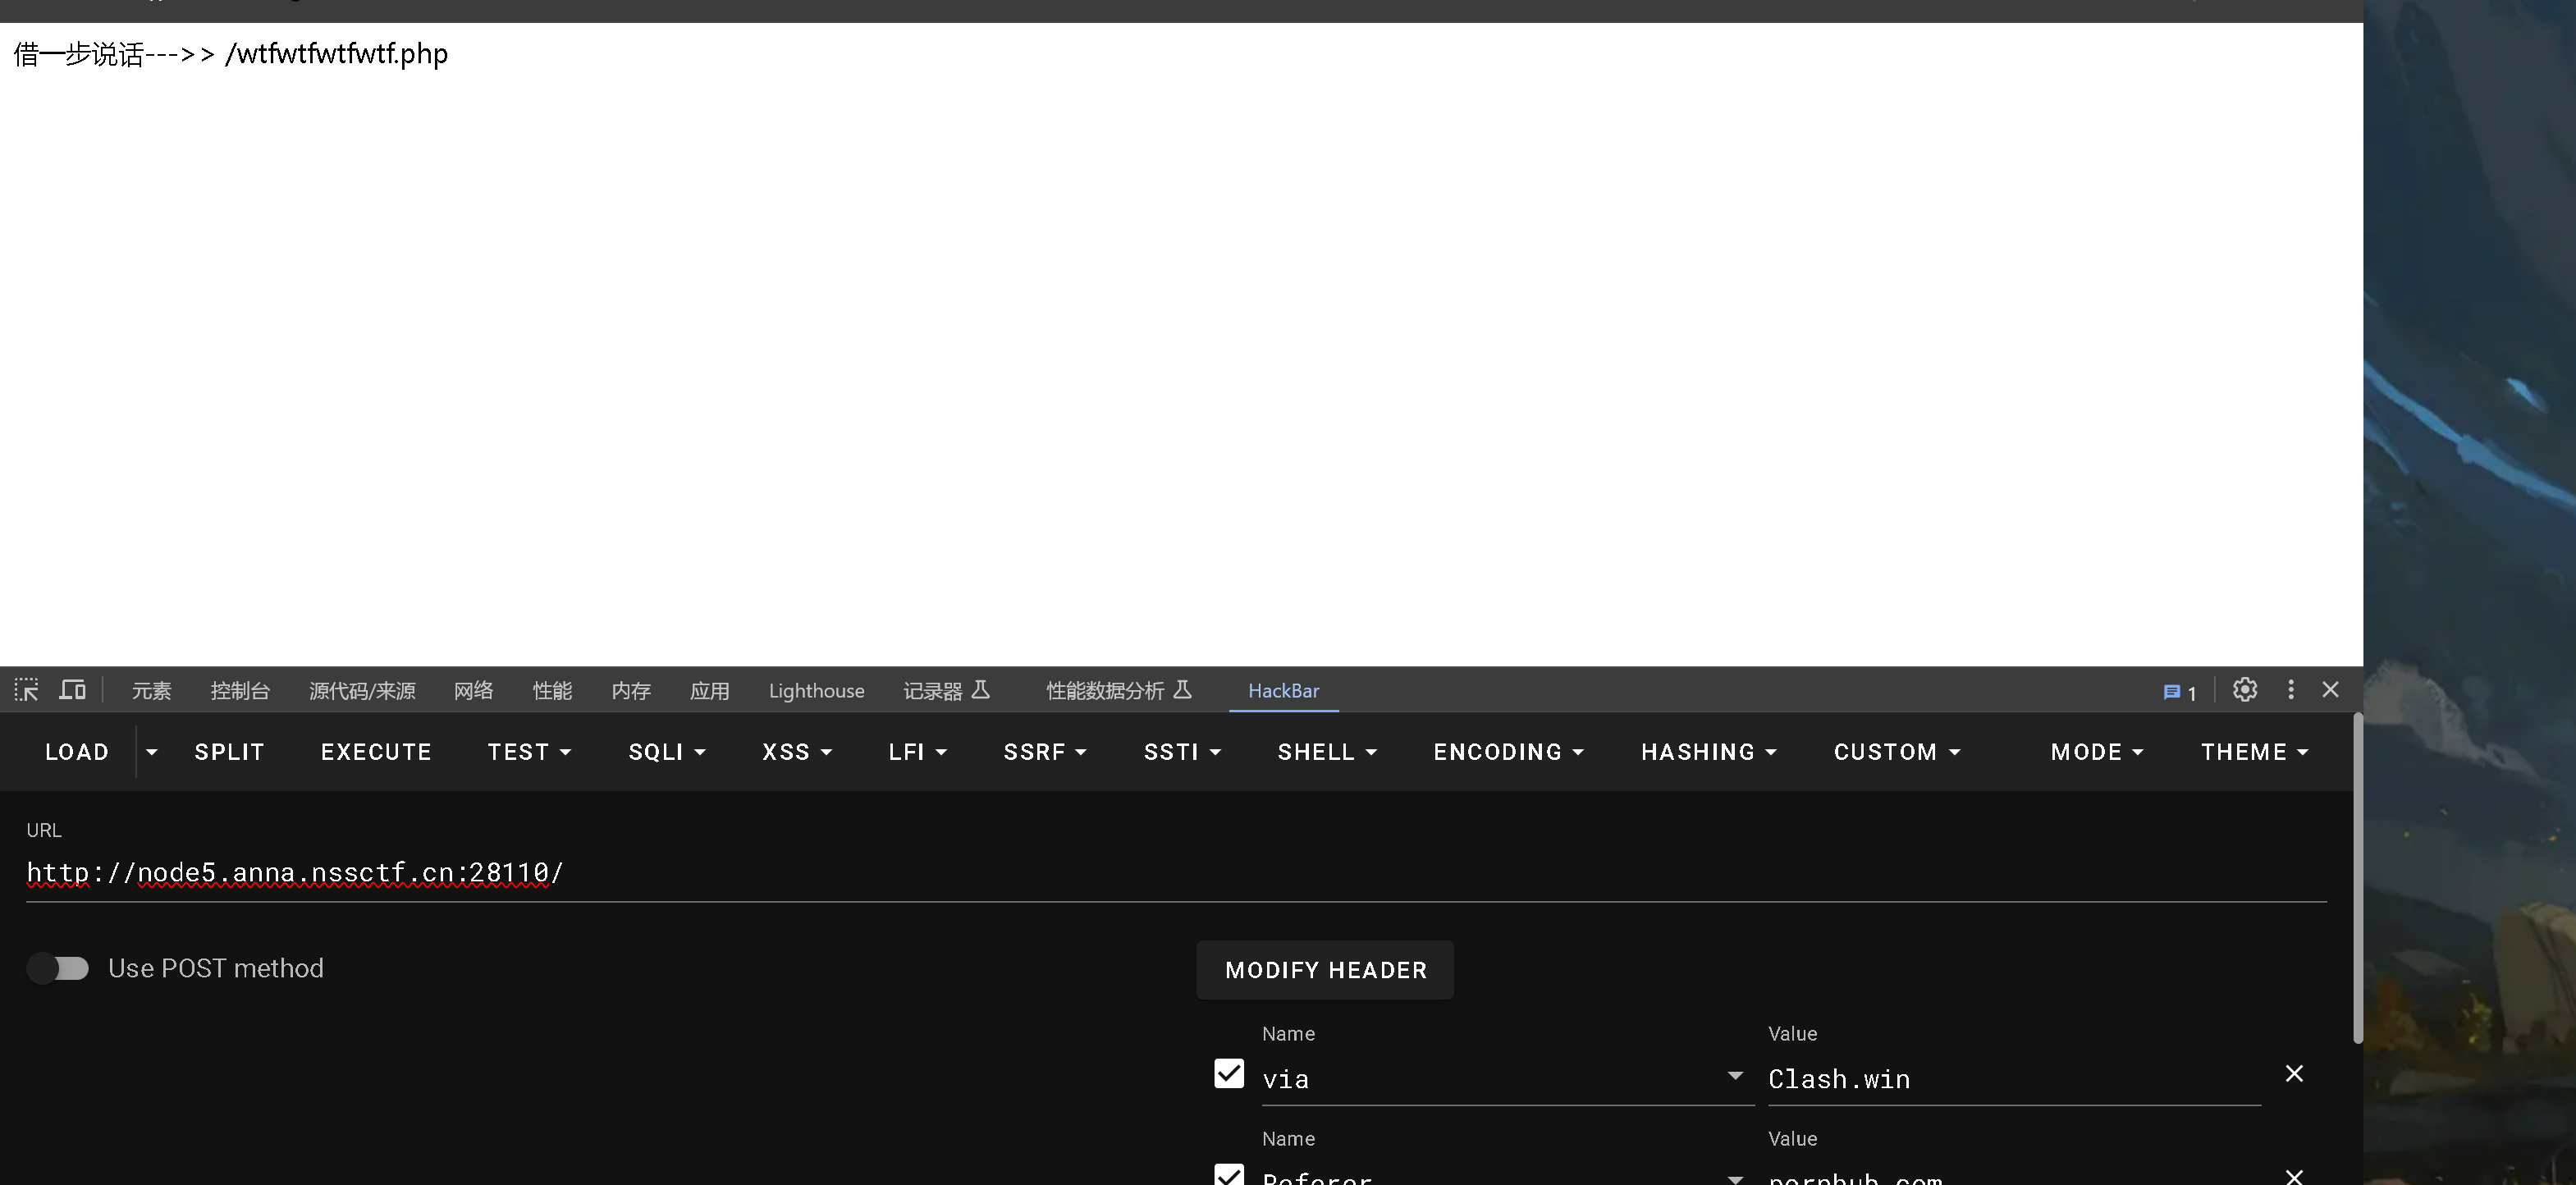This screenshot has height=1185, width=2576.
Task: Switch to the 性能数据分析 tab
Action: pyautogui.click(x=1119, y=691)
